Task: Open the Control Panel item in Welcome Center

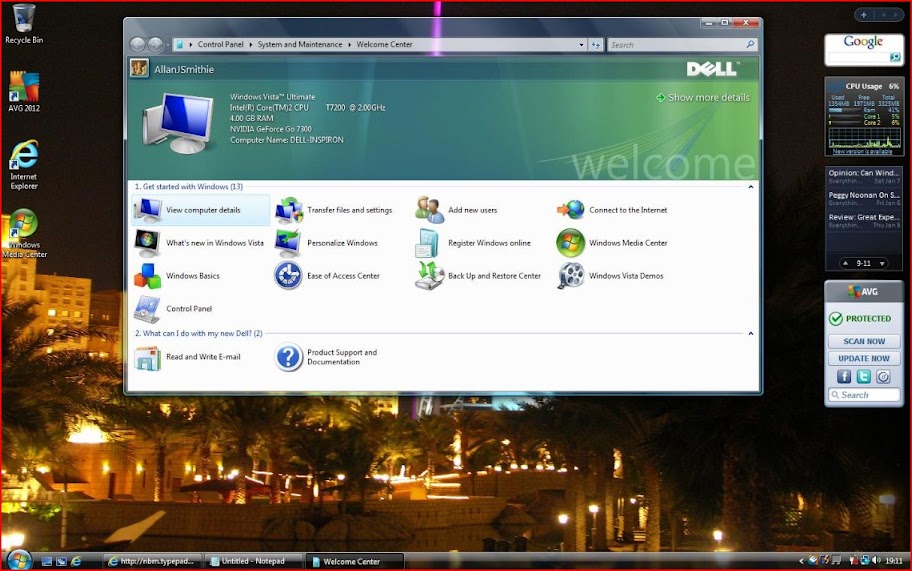Action: tap(173, 309)
